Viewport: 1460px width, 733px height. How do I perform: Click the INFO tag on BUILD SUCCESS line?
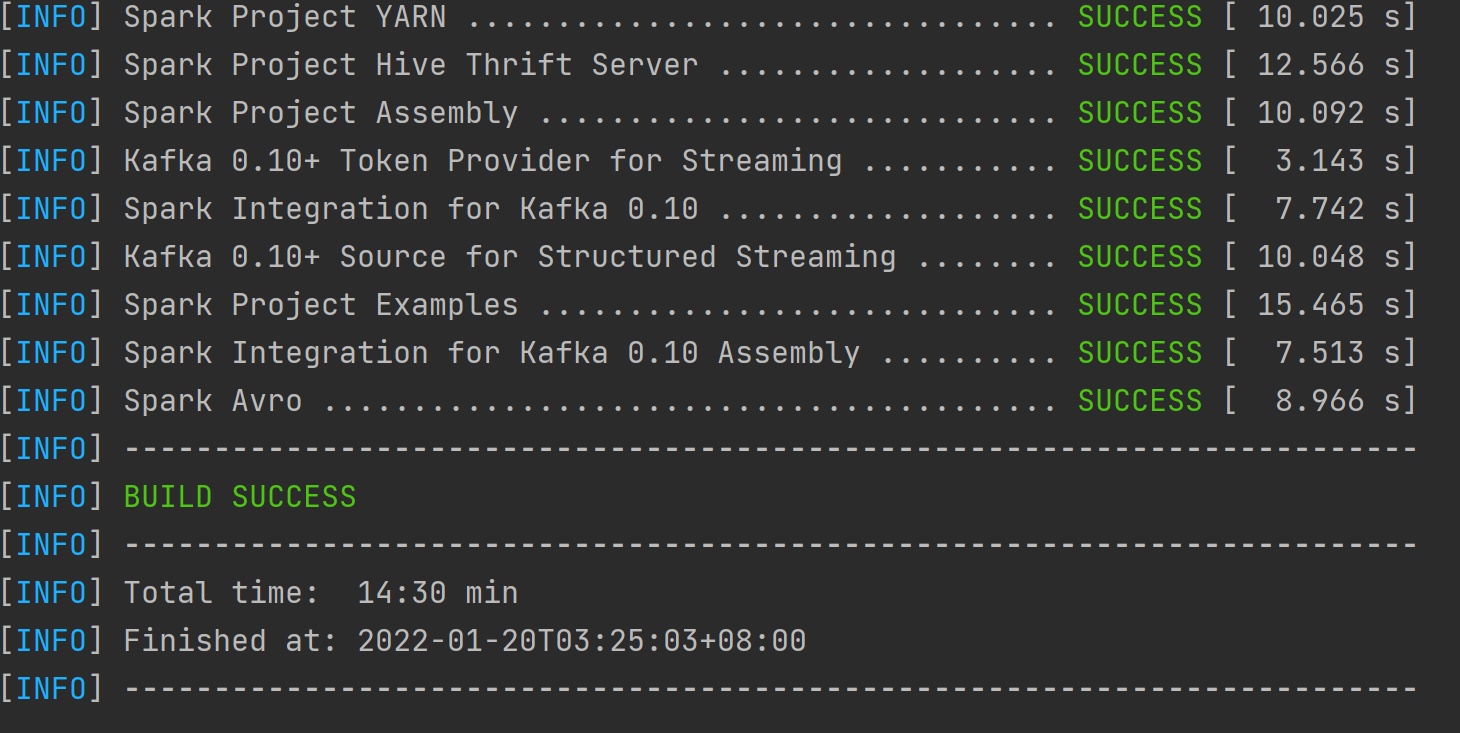52,497
